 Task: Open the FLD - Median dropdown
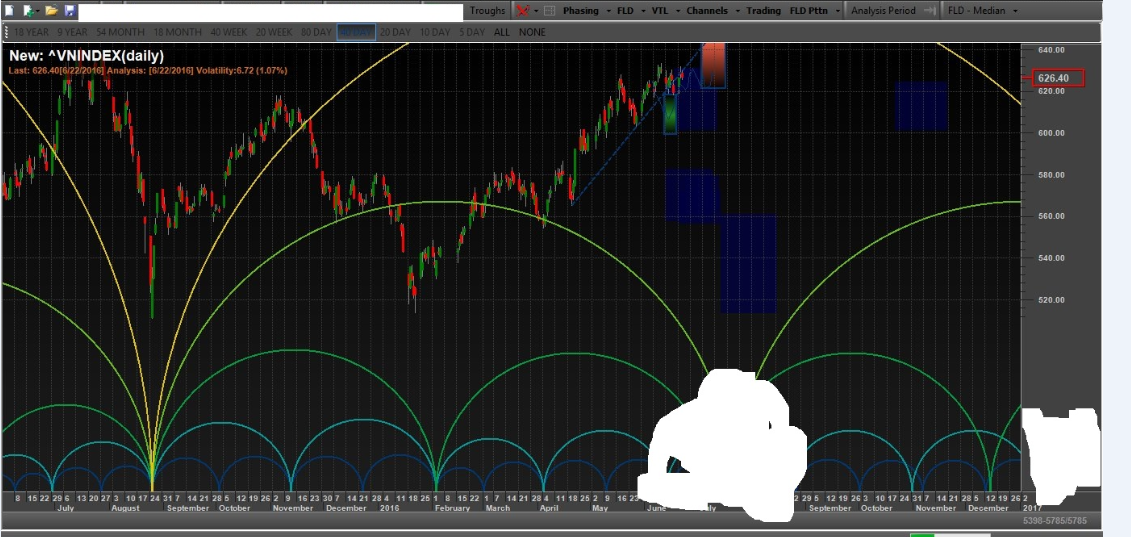pyautogui.click(x=1015, y=11)
